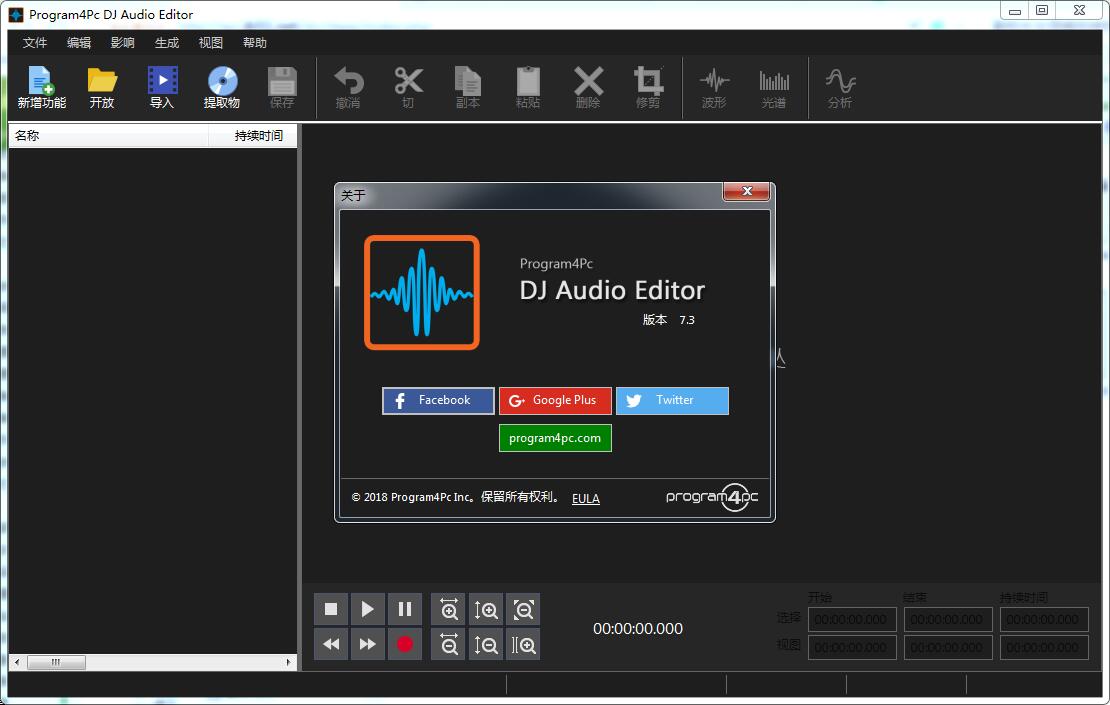This screenshot has height=705, width=1110.
Task: Open the 影响 effects menu
Action: coord(122,43)
